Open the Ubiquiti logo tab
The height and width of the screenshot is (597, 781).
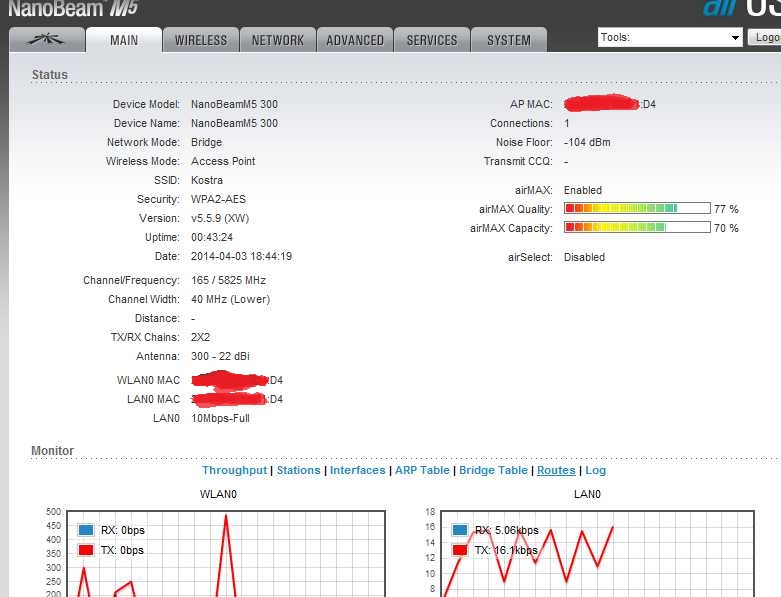[x=46, y=40]
